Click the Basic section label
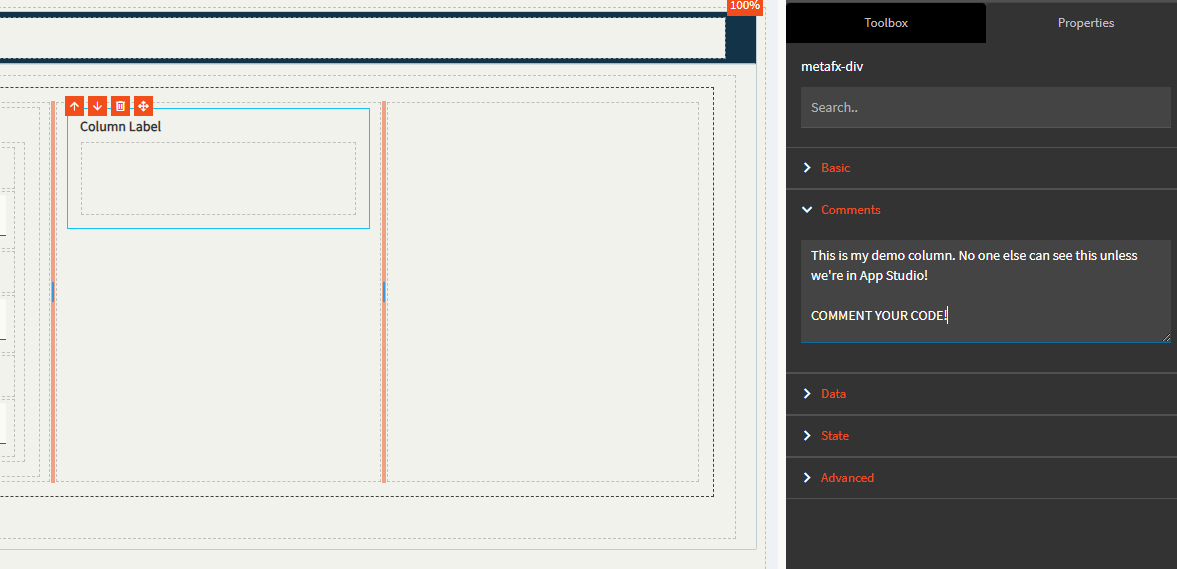Screen dimensions: 1177x569 [835, 167]
